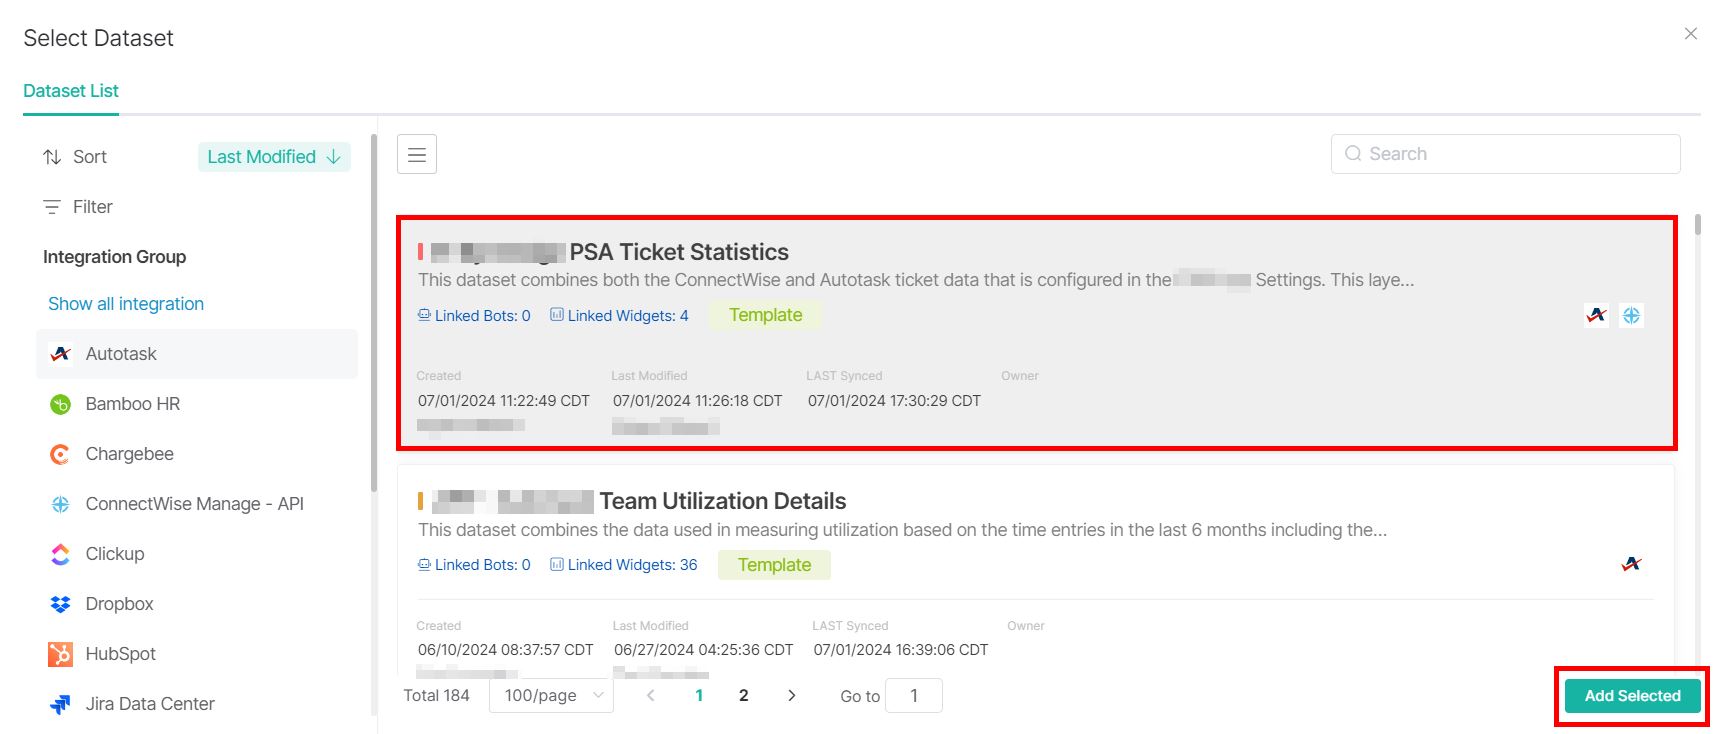Close the Select Dataset dialog
The width and height of the screenshot is (1724, 734).
(1691, 34)
